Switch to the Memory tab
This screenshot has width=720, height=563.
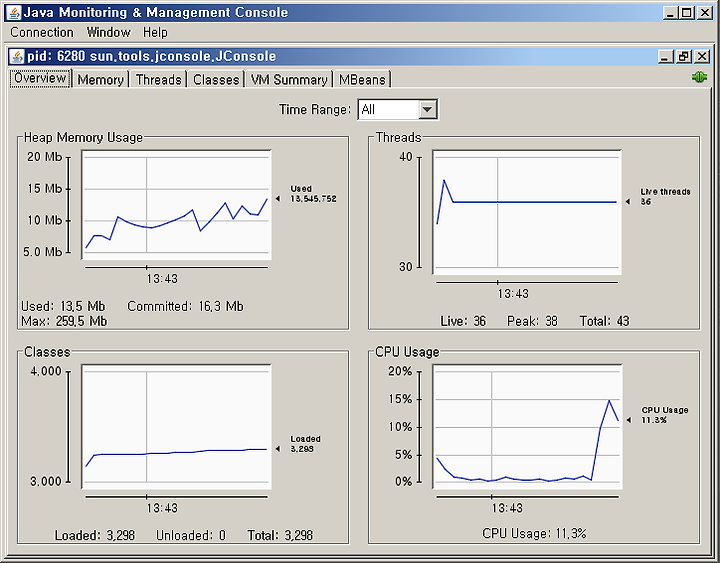tap(101, 79)
